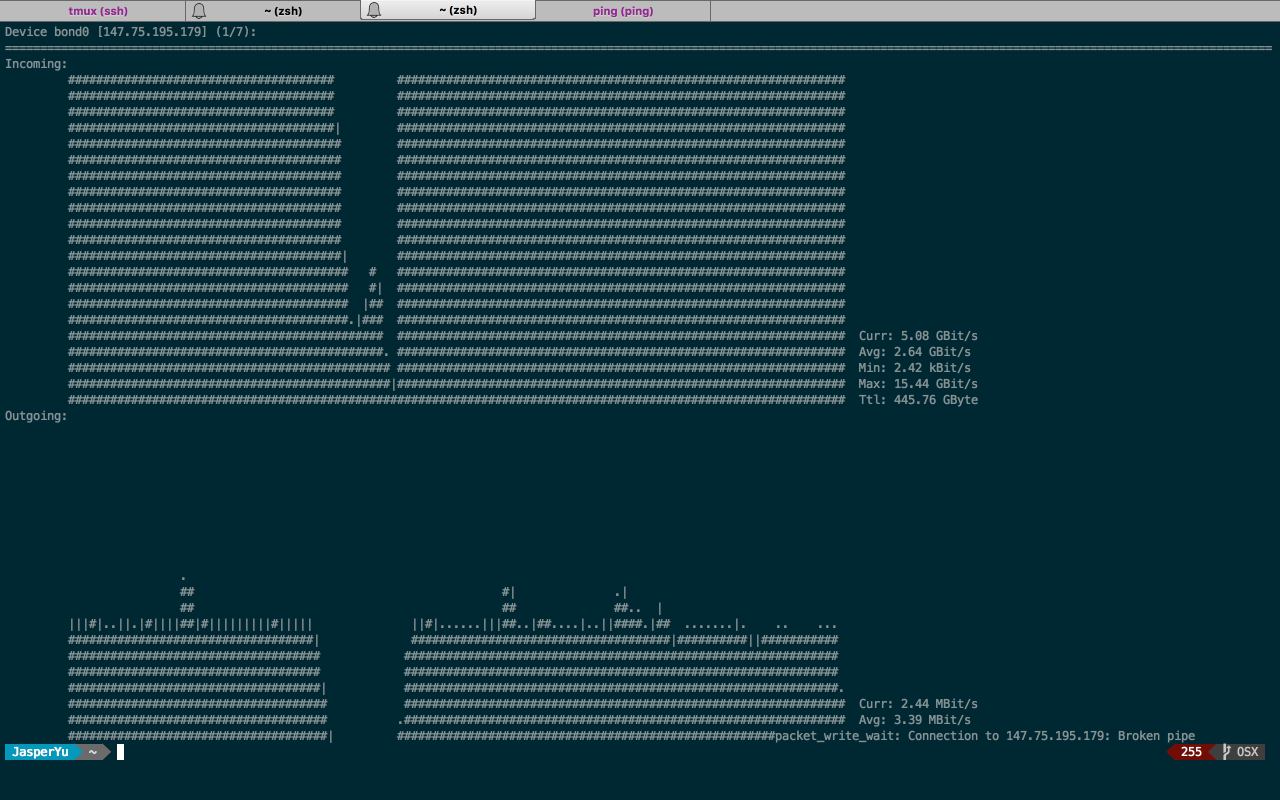Viewport: 1280px width, 800px height.
Task: Click the Incoming section label
Action: pos(36,64)
